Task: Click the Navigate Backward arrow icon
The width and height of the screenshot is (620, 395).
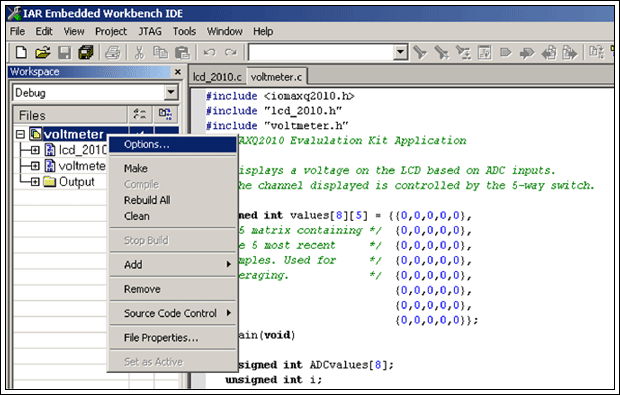Action: click(549, 52)
